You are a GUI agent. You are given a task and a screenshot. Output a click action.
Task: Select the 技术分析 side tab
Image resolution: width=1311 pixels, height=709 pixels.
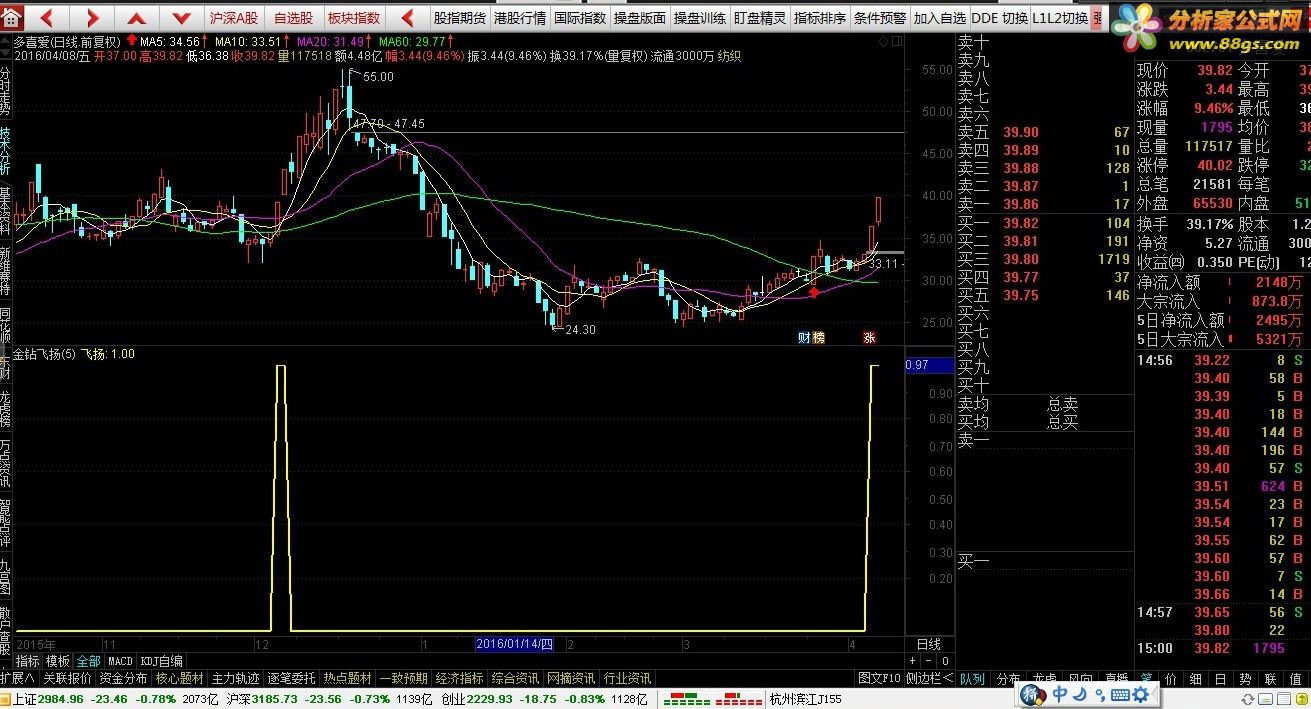5,153
